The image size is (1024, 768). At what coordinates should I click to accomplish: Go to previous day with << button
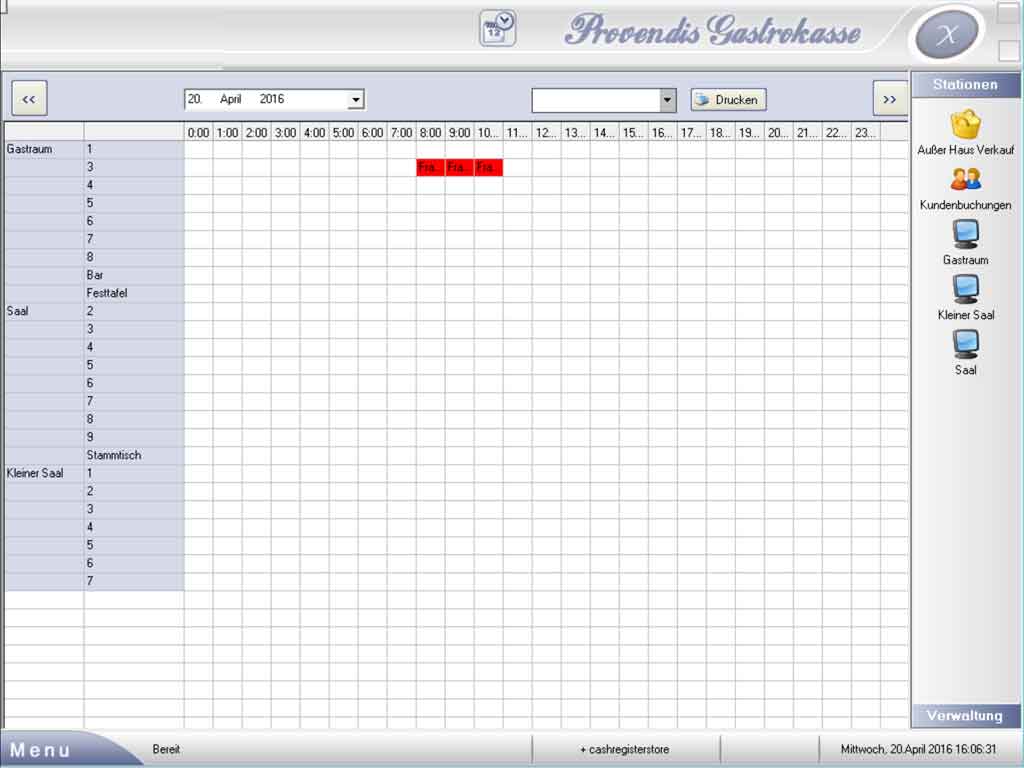tap(29, 99)
